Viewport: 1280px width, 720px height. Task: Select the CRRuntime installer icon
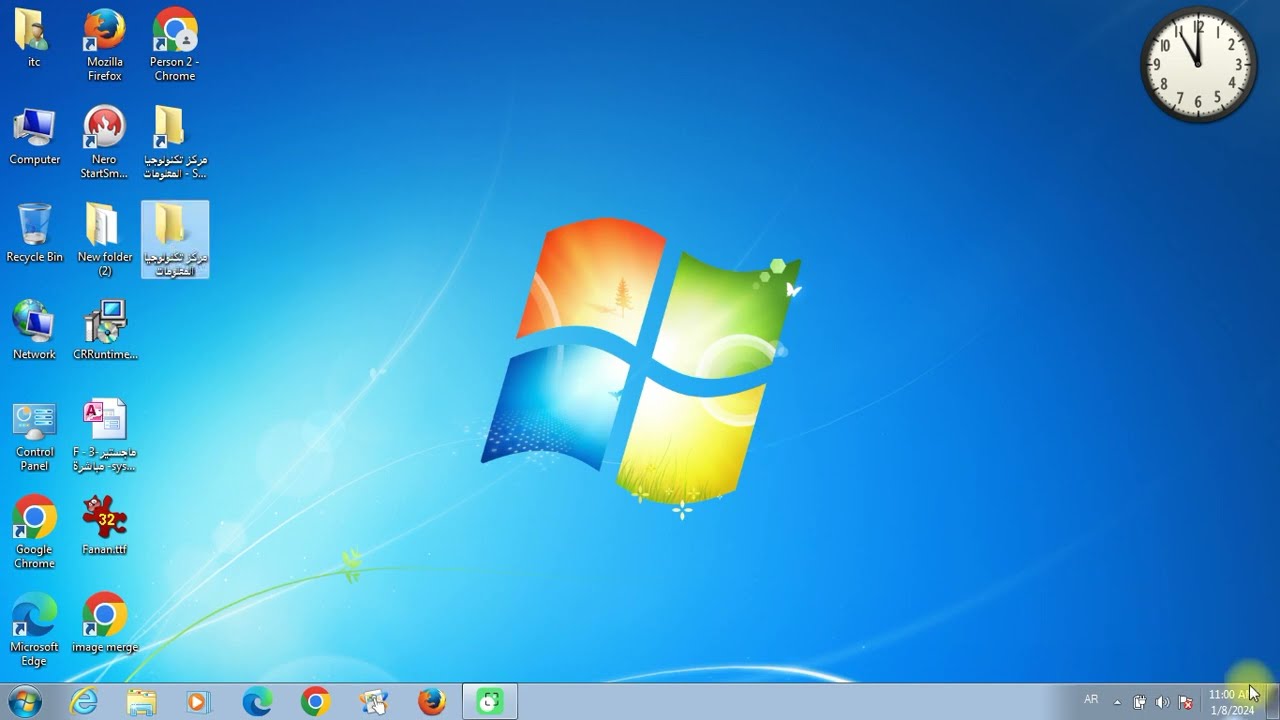105,330
